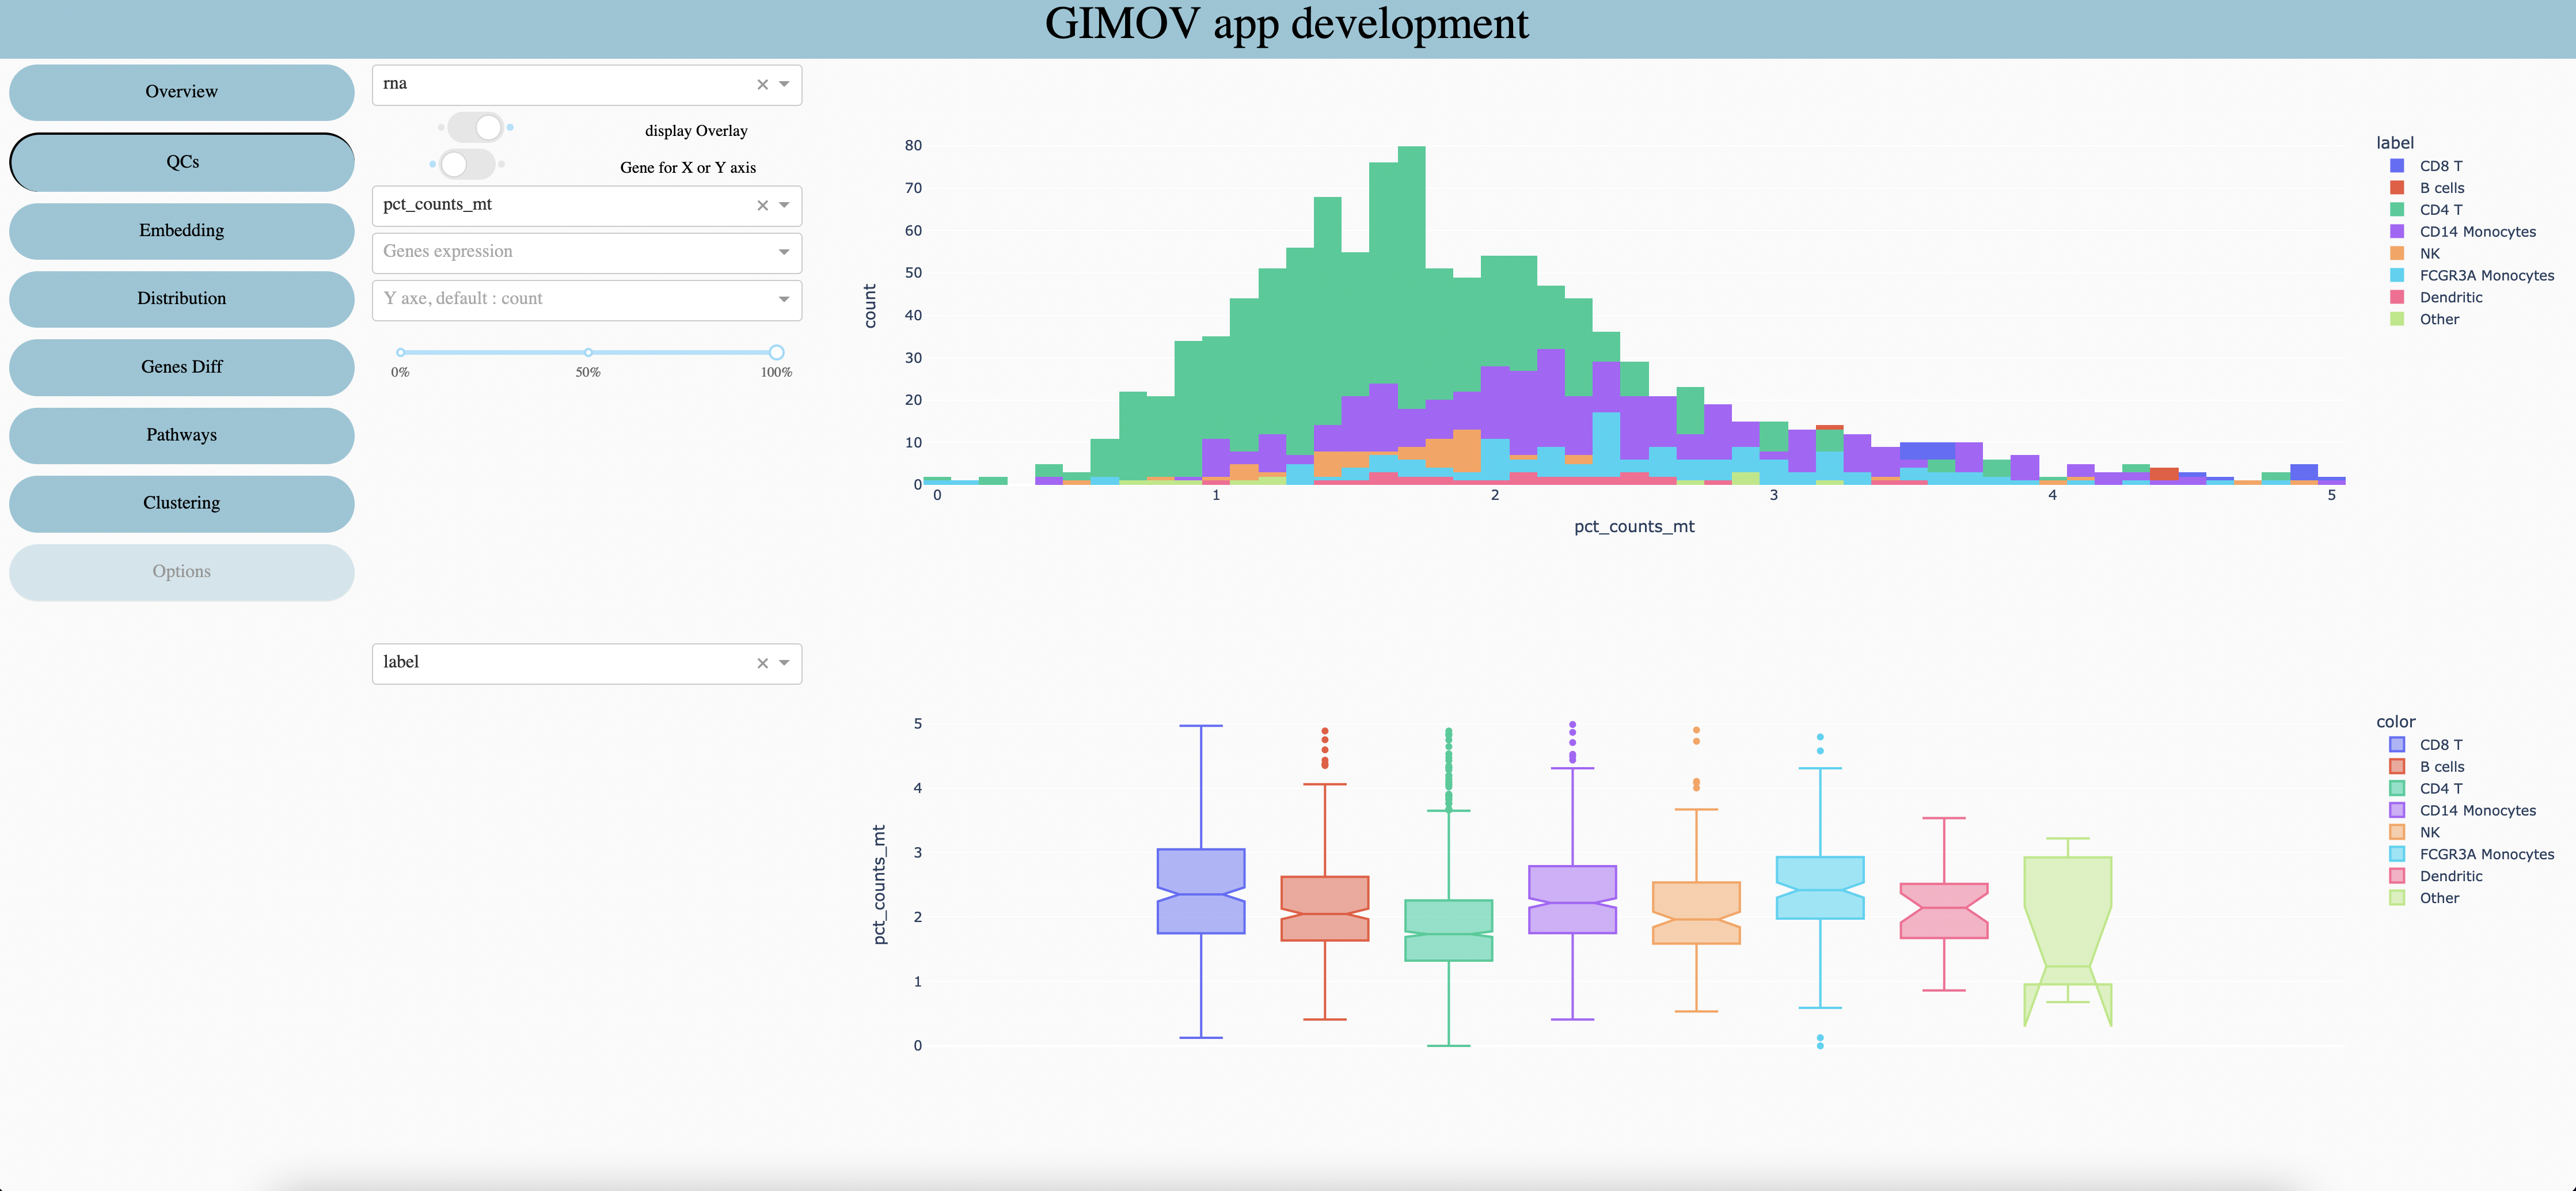The image size is (2576, 1191).
Task: Clear the label dropdown selection
Action: tap(762, 663)
